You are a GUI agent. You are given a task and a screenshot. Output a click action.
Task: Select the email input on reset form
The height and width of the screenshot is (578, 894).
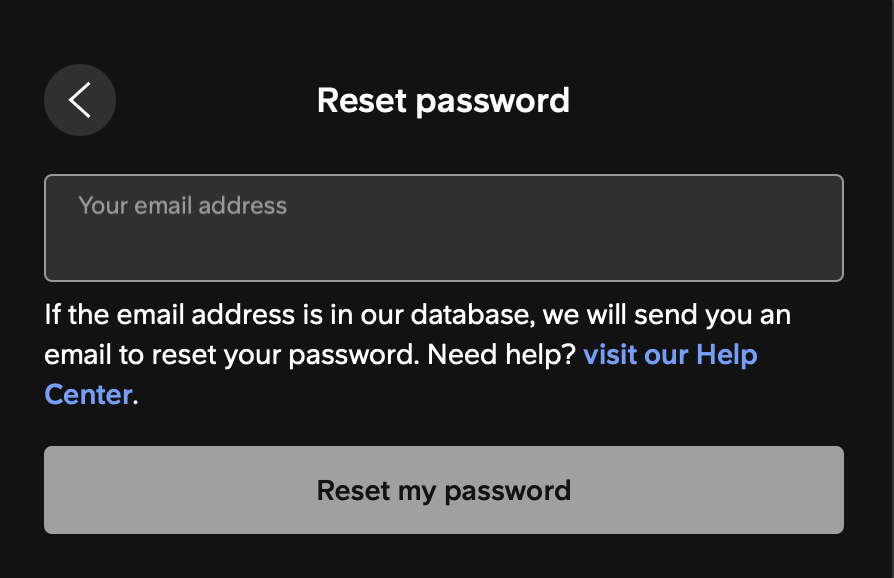tap(443, 228)
